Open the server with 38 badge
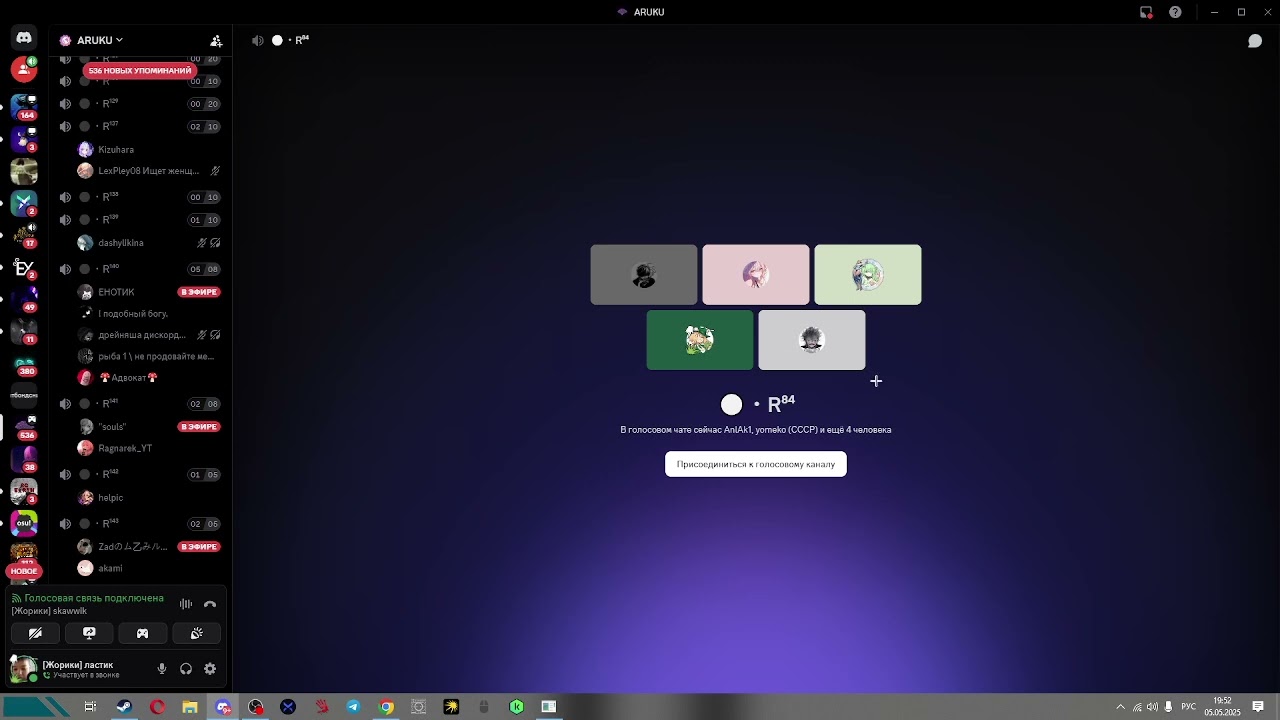 tap(24, 459)
